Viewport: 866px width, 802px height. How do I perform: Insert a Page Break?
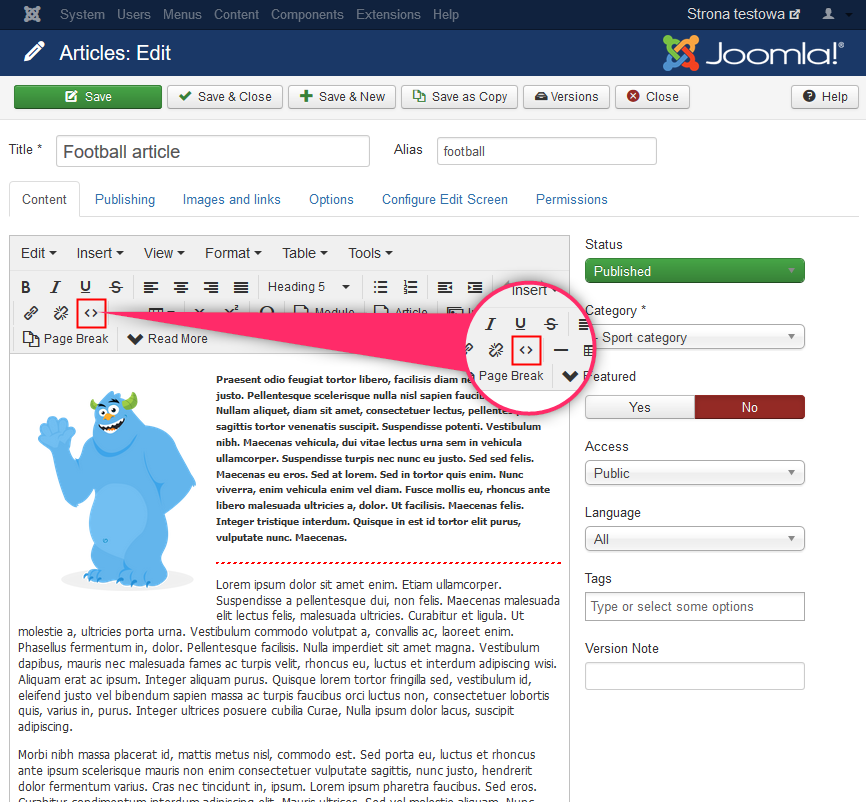[x=65, y=339]
